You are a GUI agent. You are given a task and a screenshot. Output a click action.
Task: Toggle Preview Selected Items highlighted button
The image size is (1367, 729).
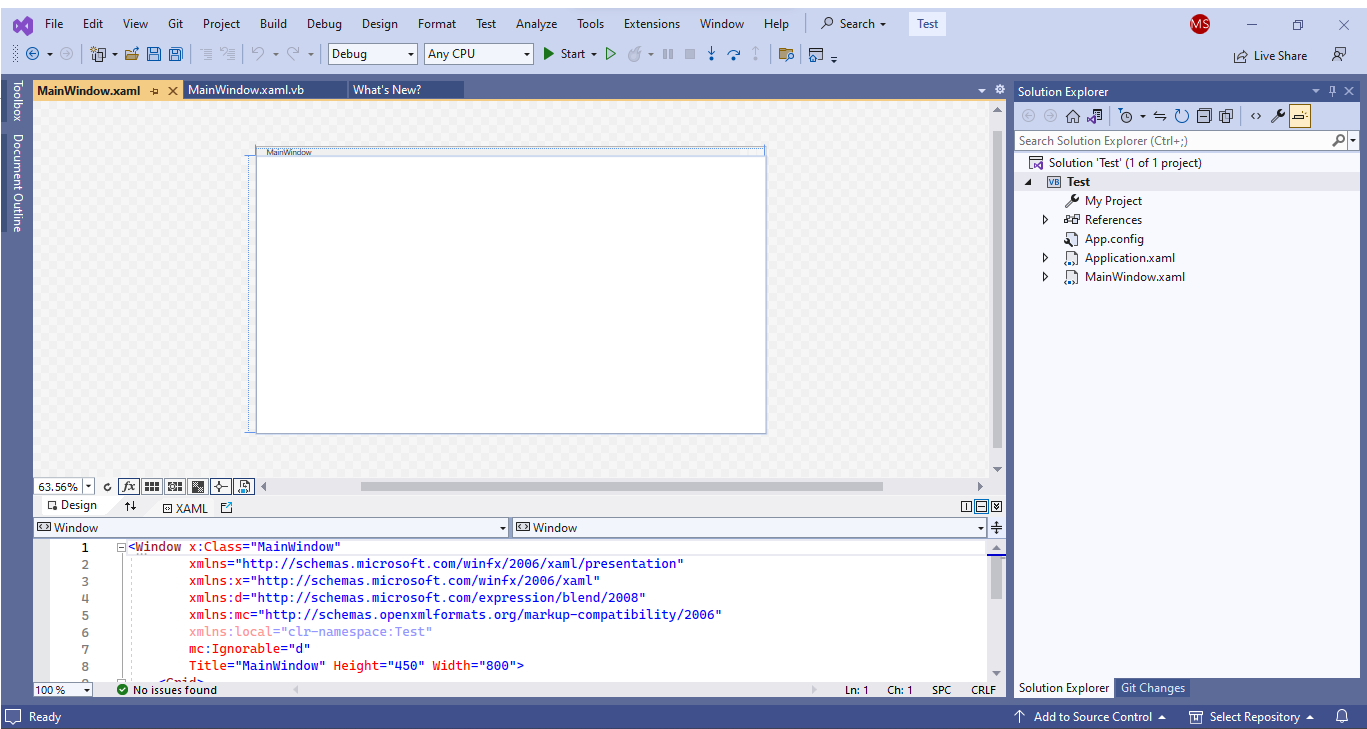click(1300, 116)
